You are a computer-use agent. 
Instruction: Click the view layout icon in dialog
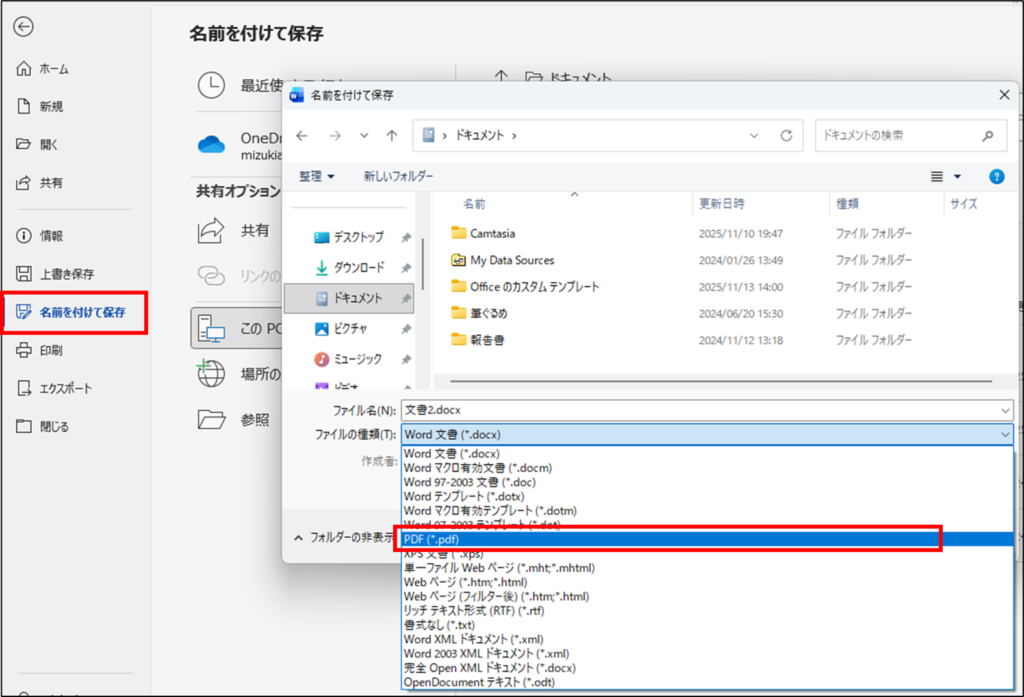point(937,176)
